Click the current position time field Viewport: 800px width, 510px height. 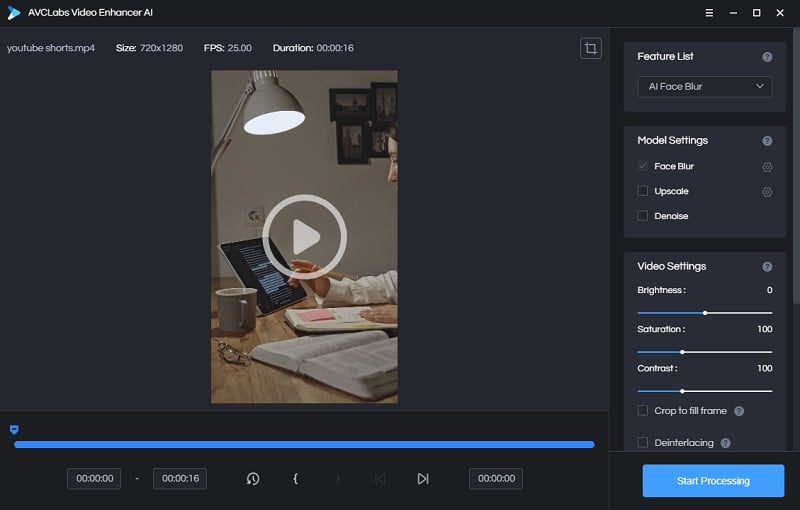[x=496, y=479]
